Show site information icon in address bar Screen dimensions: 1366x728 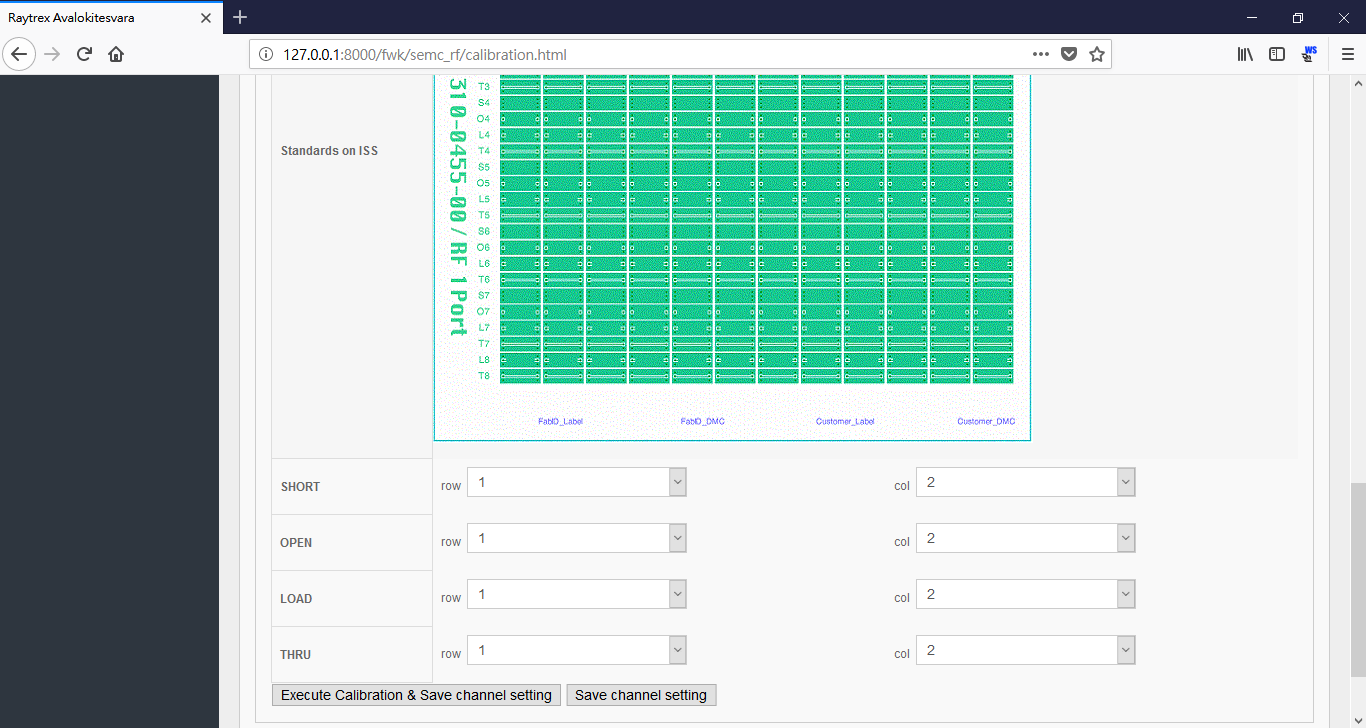pyautogui.click(x=266, y=55)
